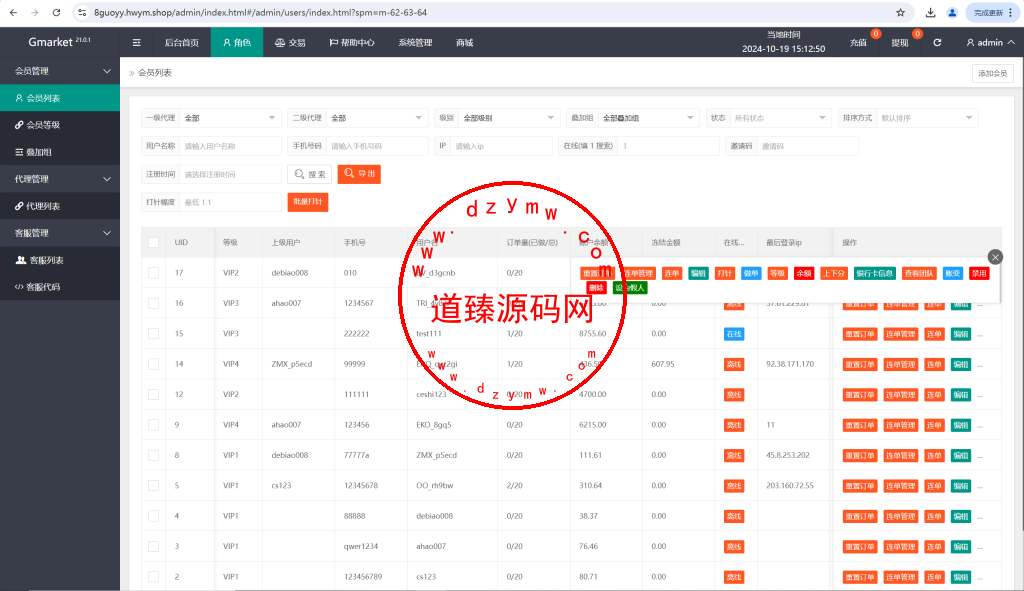Toggle the sidebar collapse hamburger icon
The image size is (1024, 591).
pyautogui.click(x=136, y=42)
